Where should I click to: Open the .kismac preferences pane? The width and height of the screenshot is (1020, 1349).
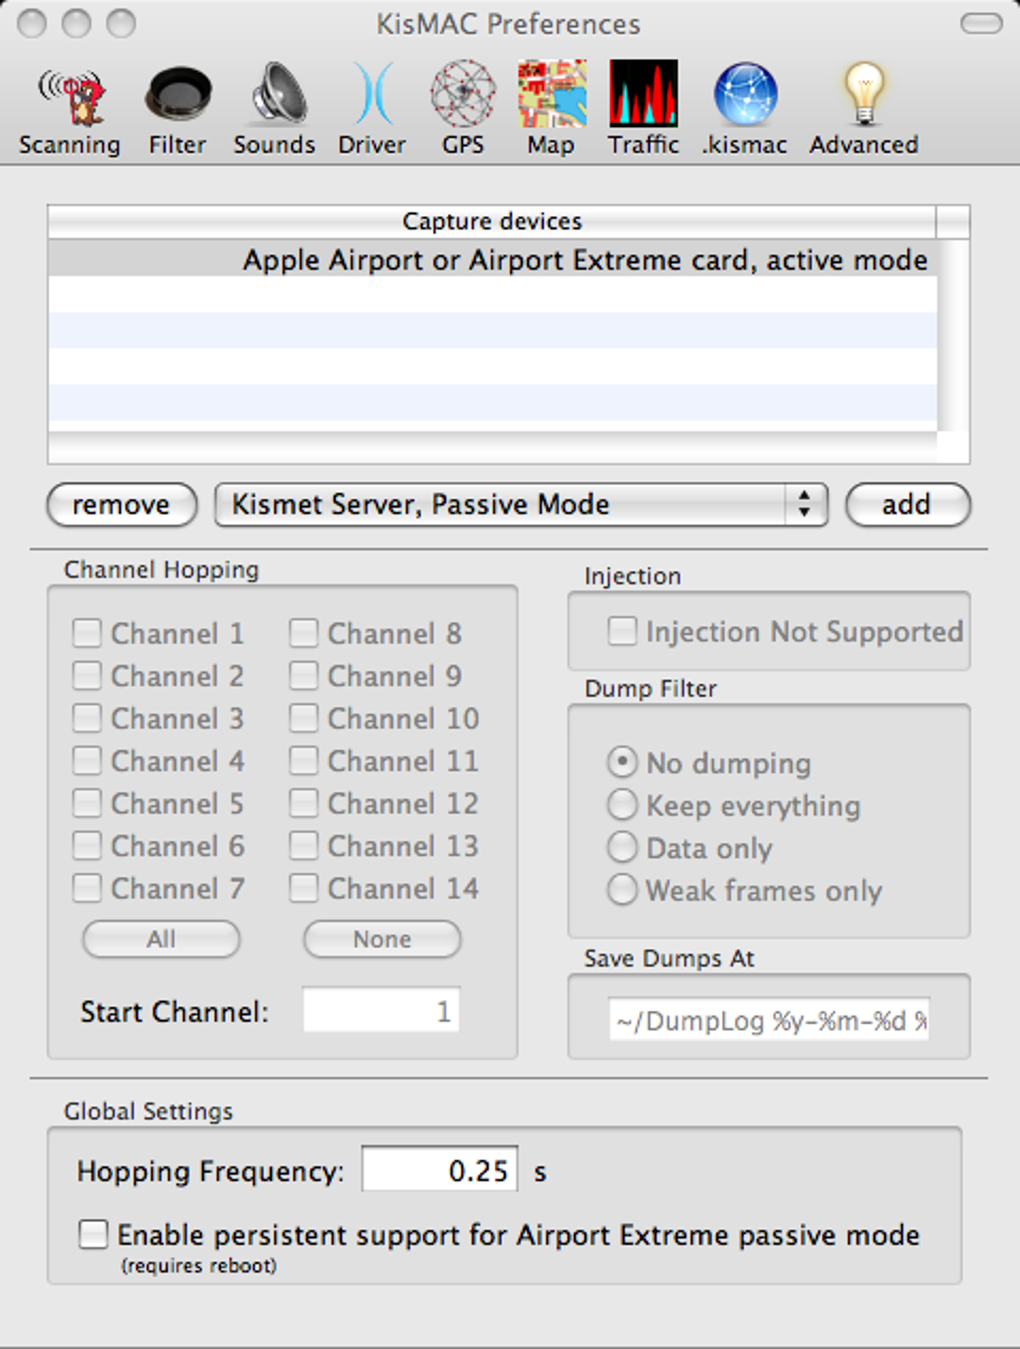point(745,109)
